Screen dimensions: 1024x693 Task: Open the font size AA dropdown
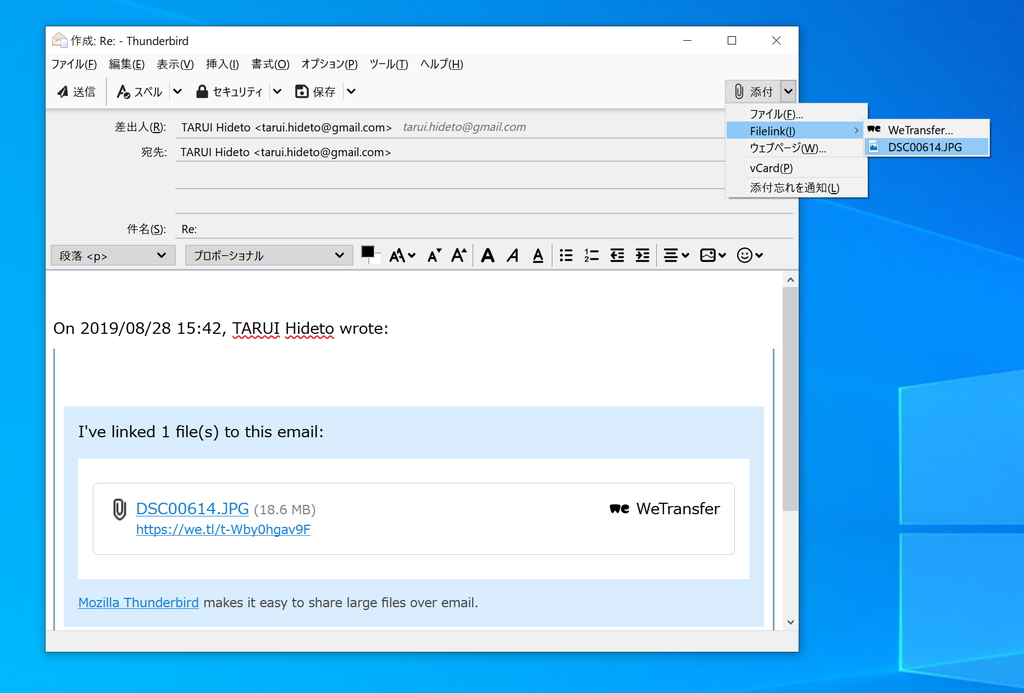point(402,255)
